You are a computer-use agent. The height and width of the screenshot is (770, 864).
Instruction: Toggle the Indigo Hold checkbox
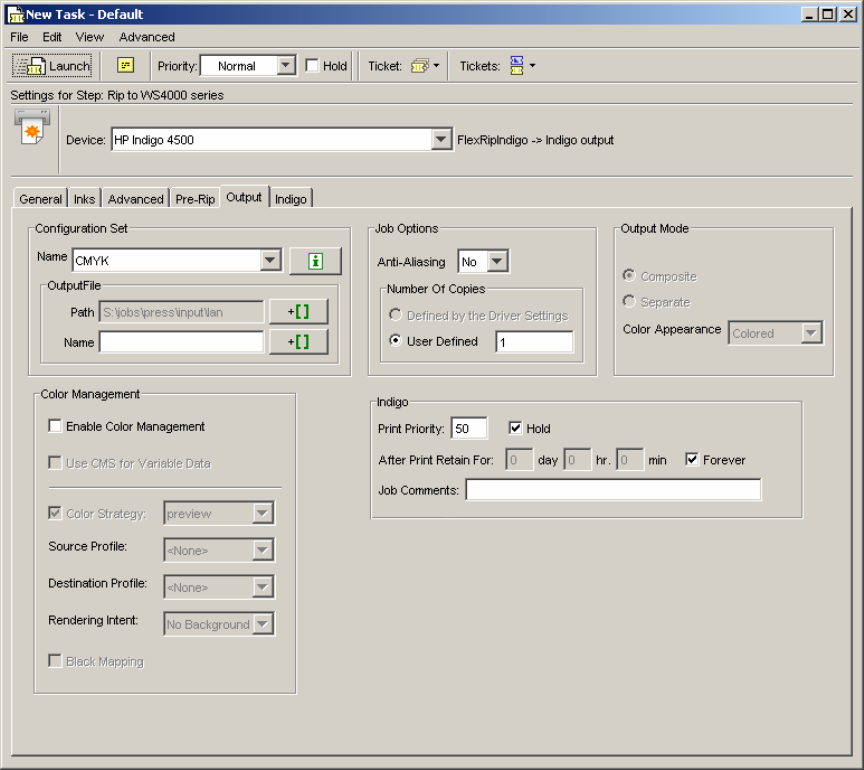515,429
